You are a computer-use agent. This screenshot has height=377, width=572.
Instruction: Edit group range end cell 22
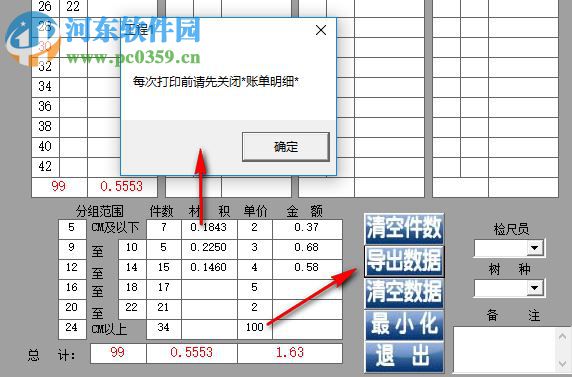(132, 309)
